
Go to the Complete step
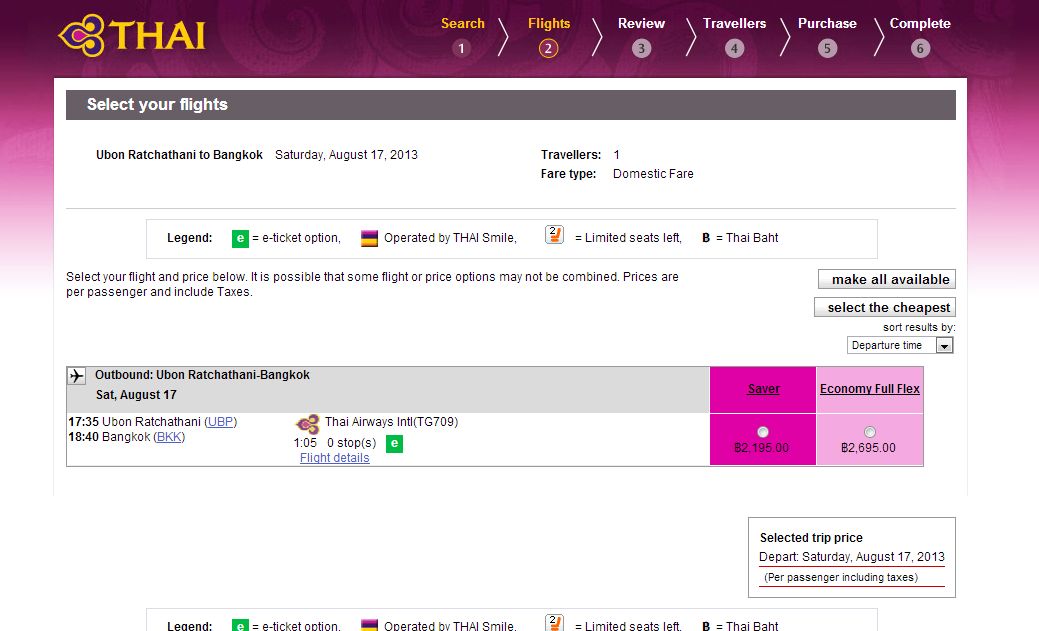(x=920, y=23)
